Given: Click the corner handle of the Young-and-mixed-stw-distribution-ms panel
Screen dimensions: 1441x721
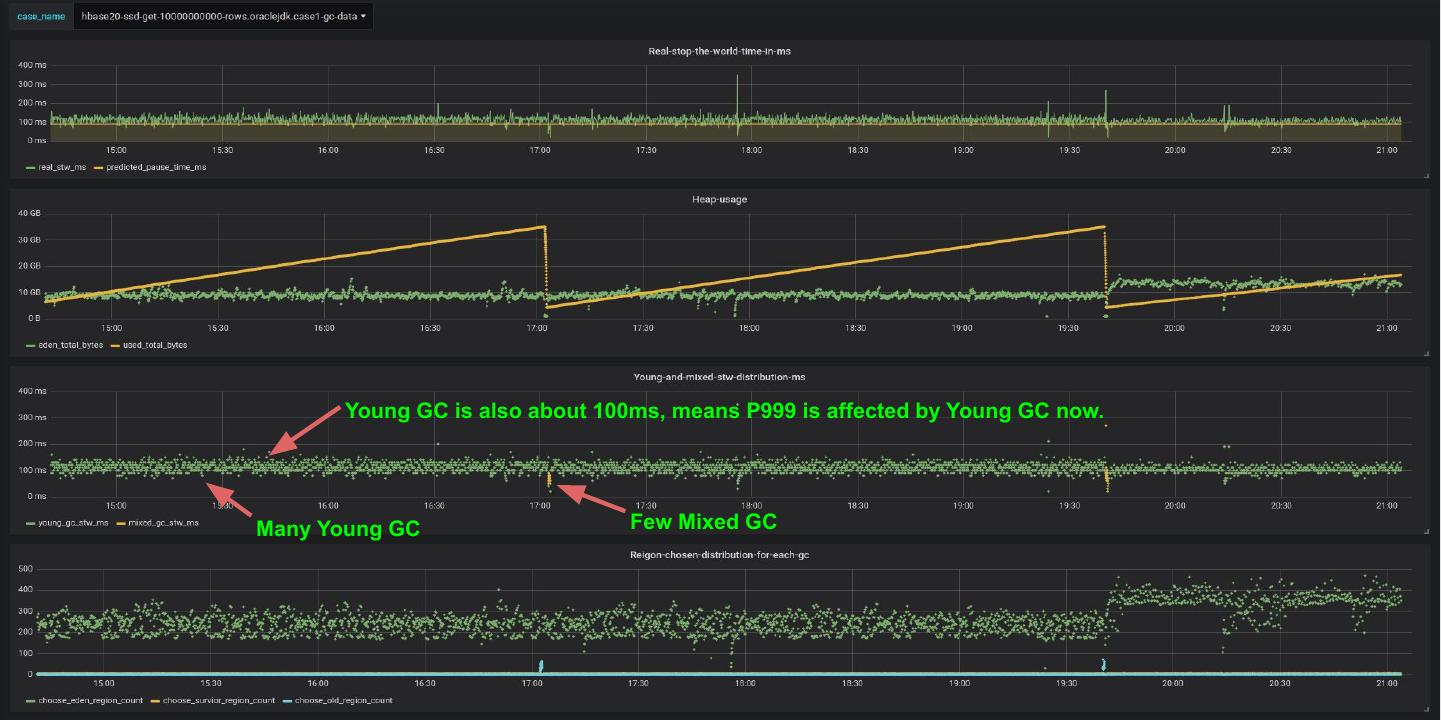Looking at the screenshot, I should click(1426, 531).
